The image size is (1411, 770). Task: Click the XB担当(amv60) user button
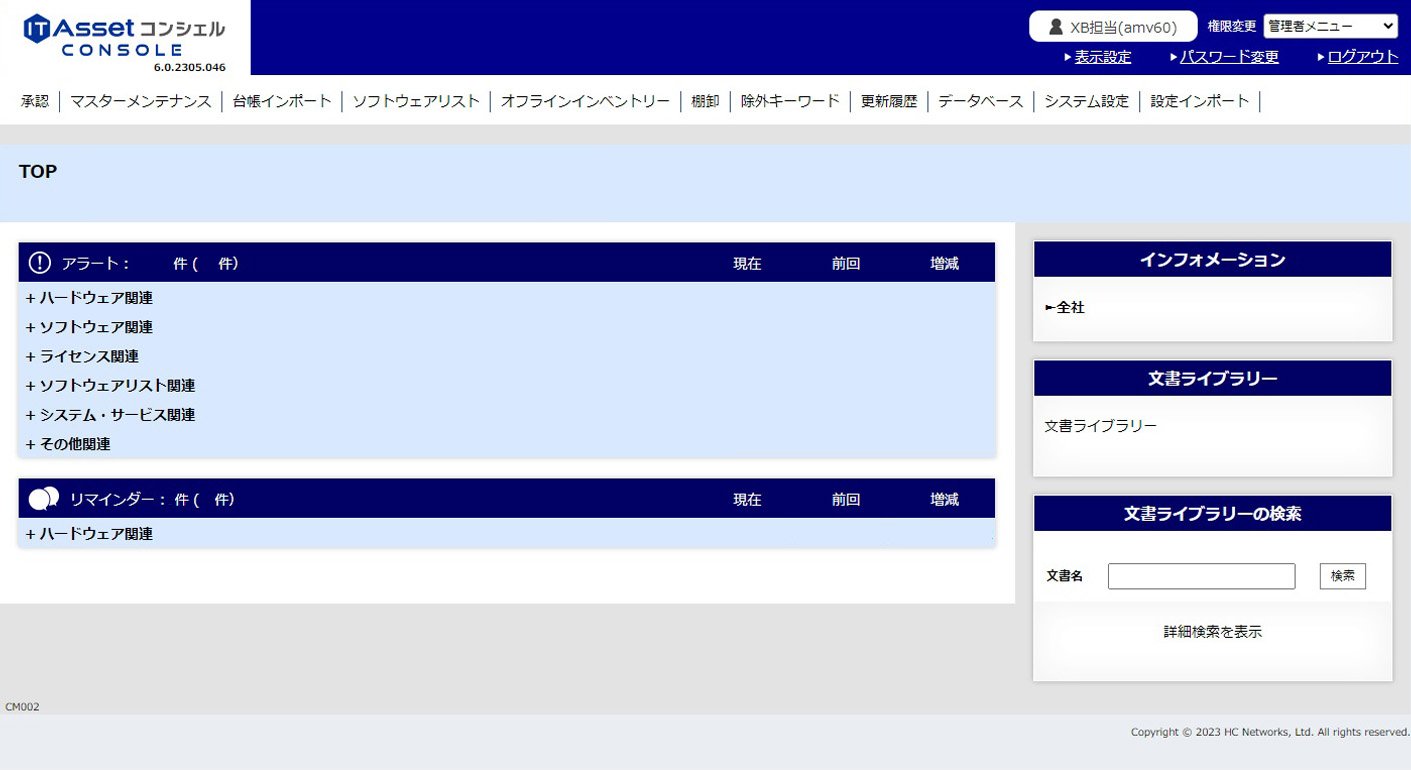(1113, 27)
